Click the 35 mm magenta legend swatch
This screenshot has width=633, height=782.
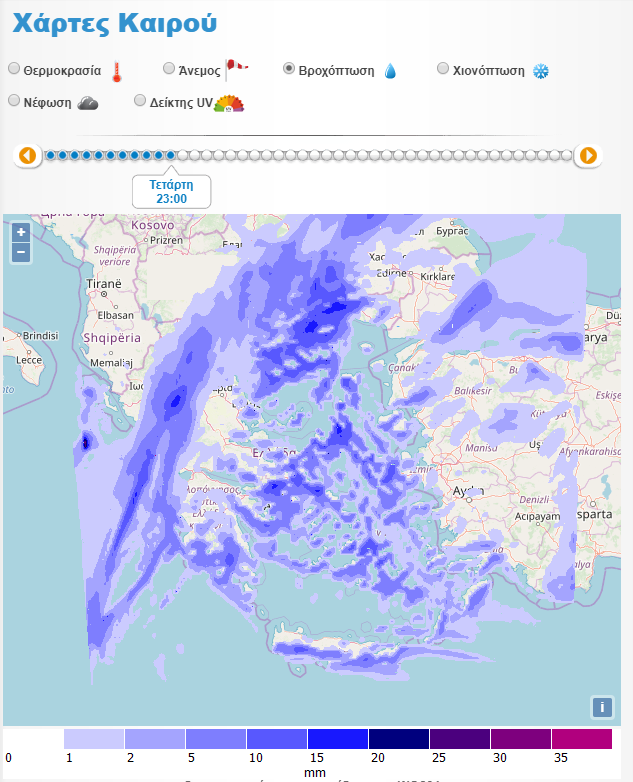(582, 739)
